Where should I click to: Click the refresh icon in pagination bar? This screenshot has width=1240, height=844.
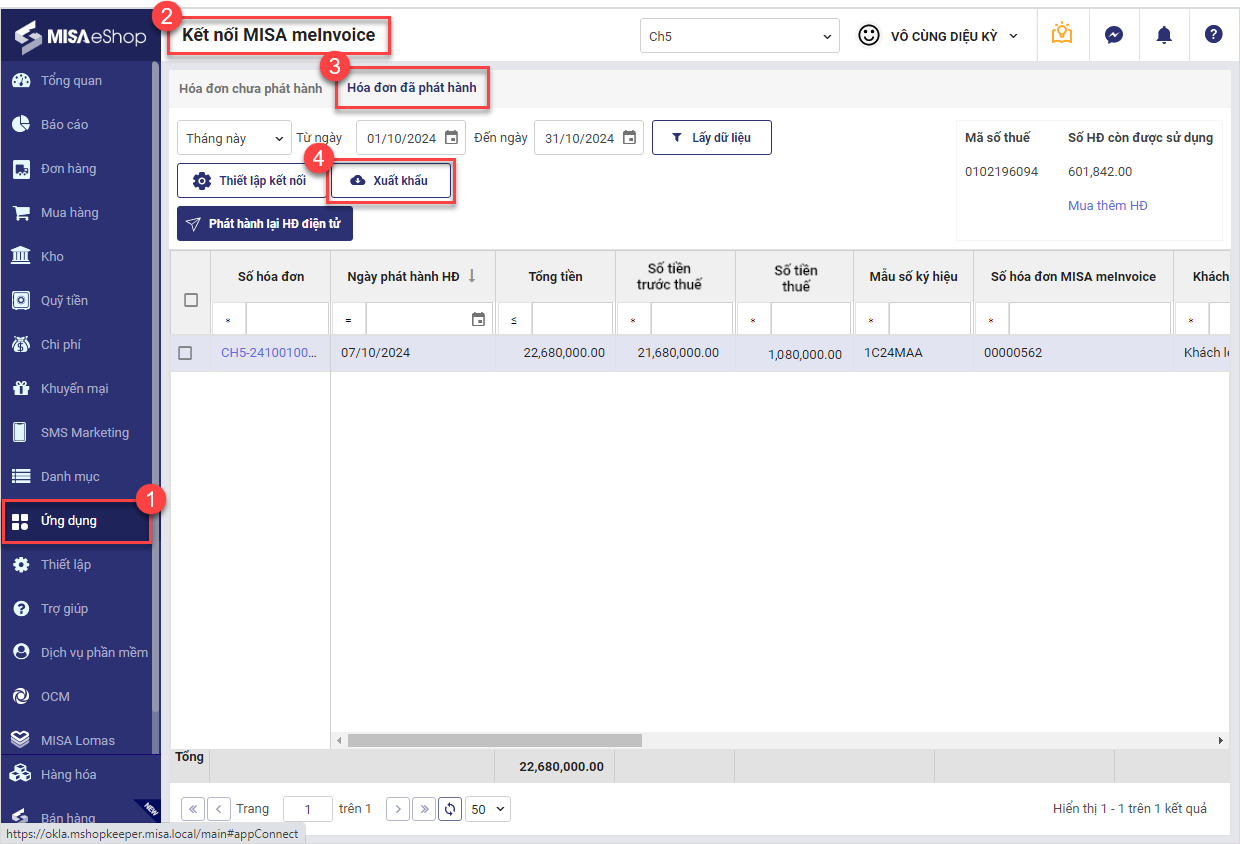[x=451, y=809]
